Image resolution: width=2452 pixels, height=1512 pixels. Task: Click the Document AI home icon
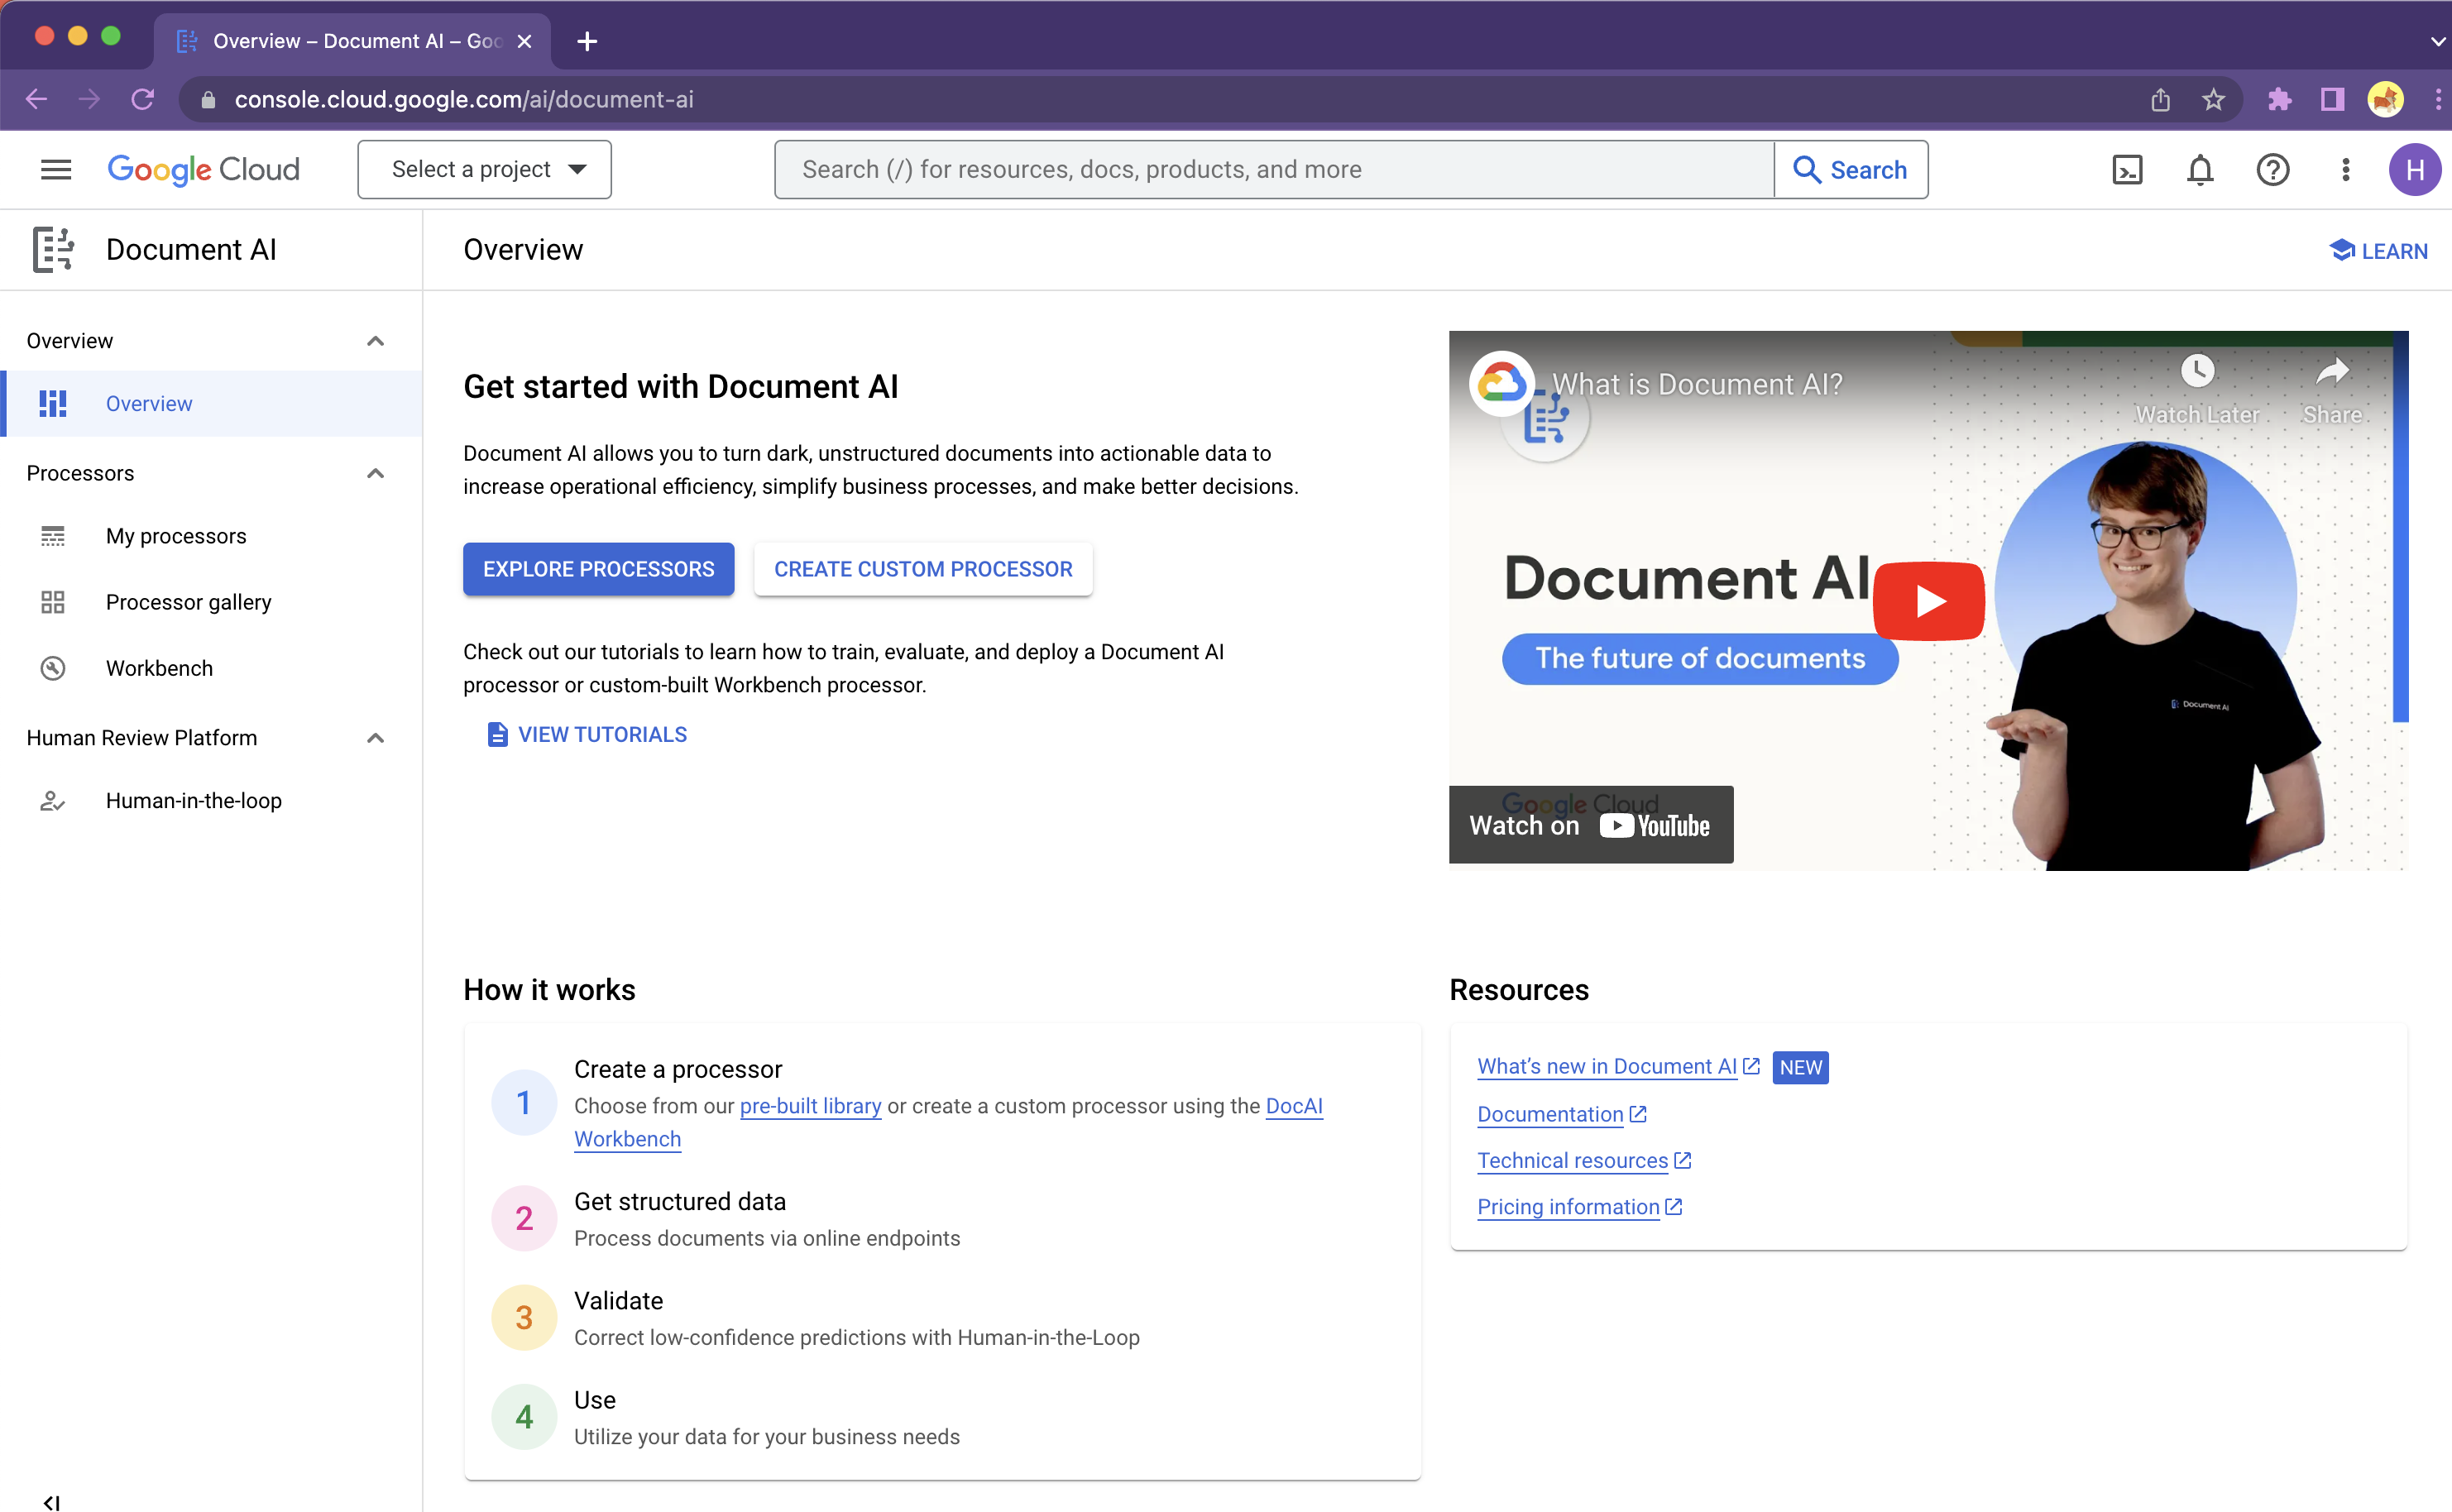click(53, 247)
